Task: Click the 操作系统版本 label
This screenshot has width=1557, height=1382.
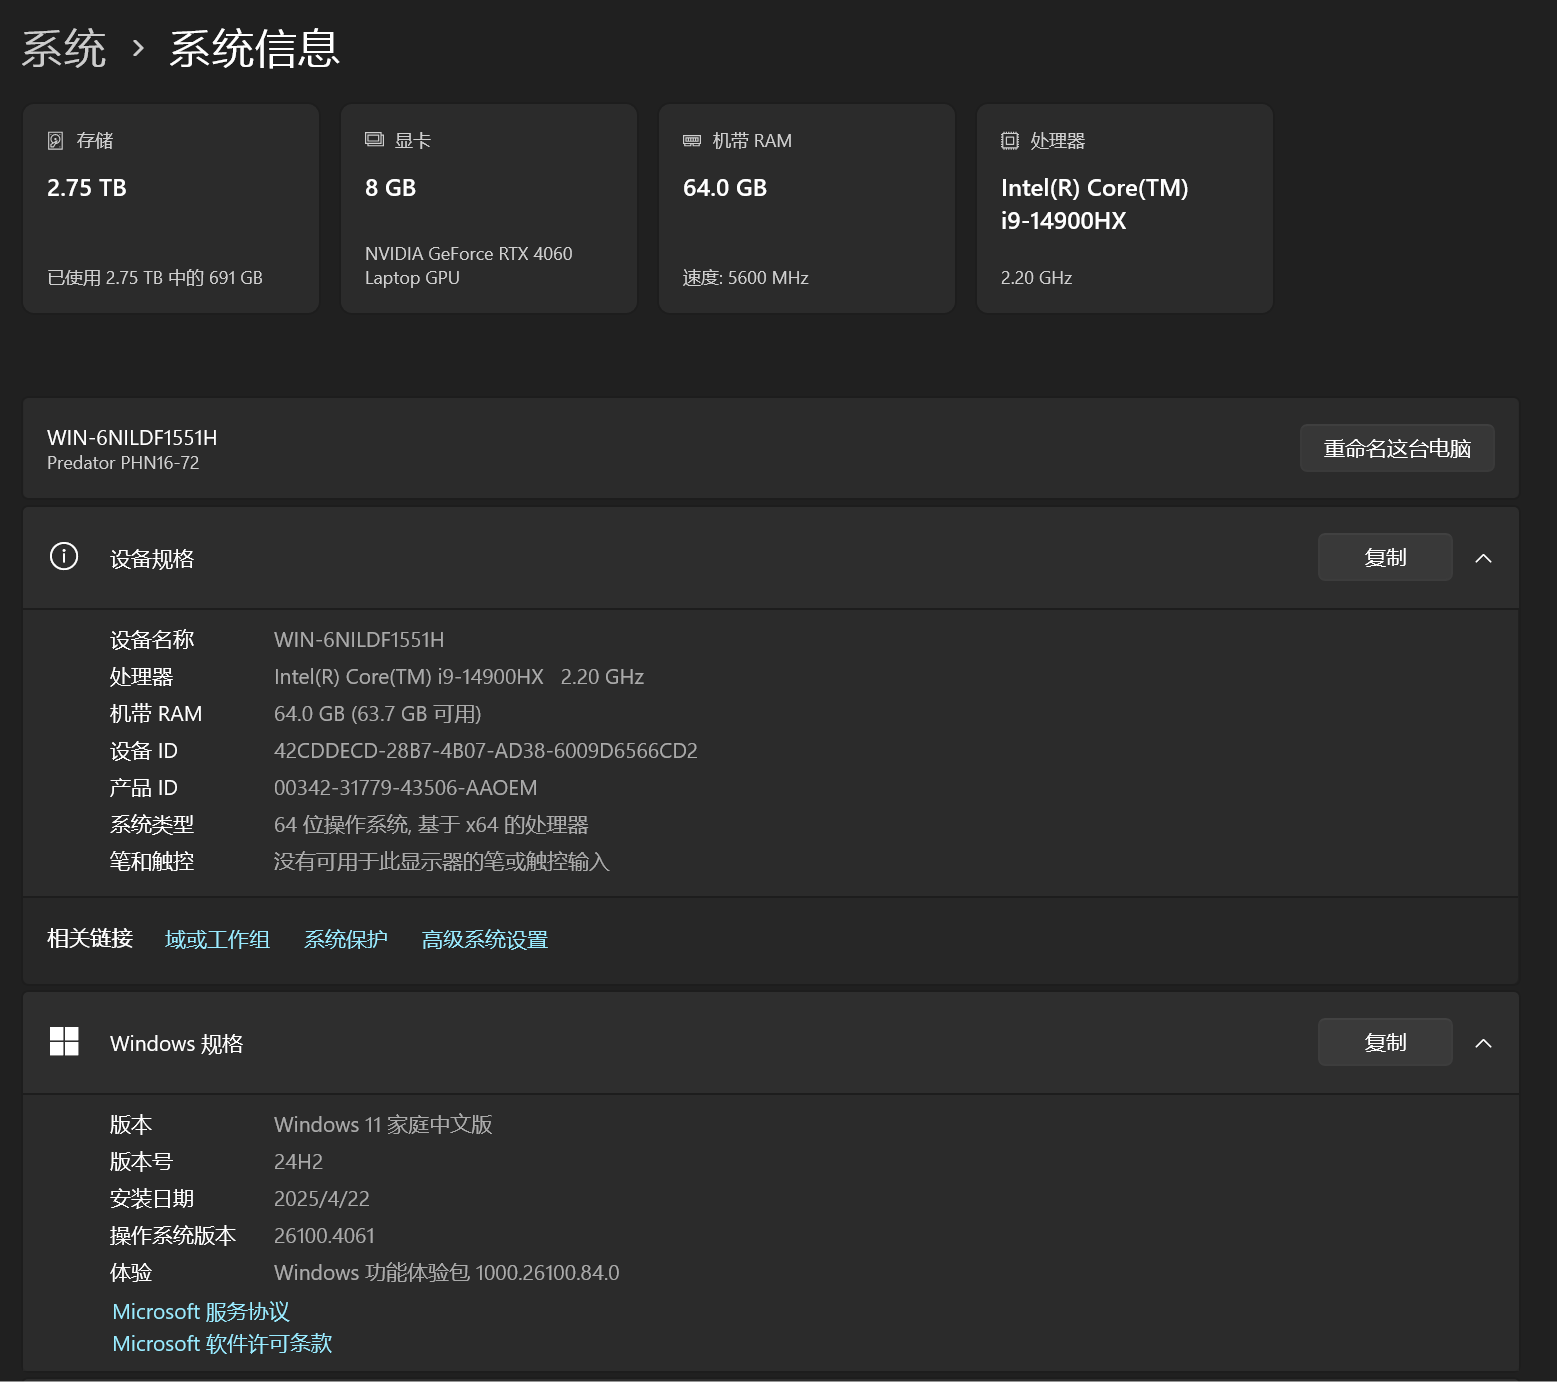Action: click(x=173, y=1235)
